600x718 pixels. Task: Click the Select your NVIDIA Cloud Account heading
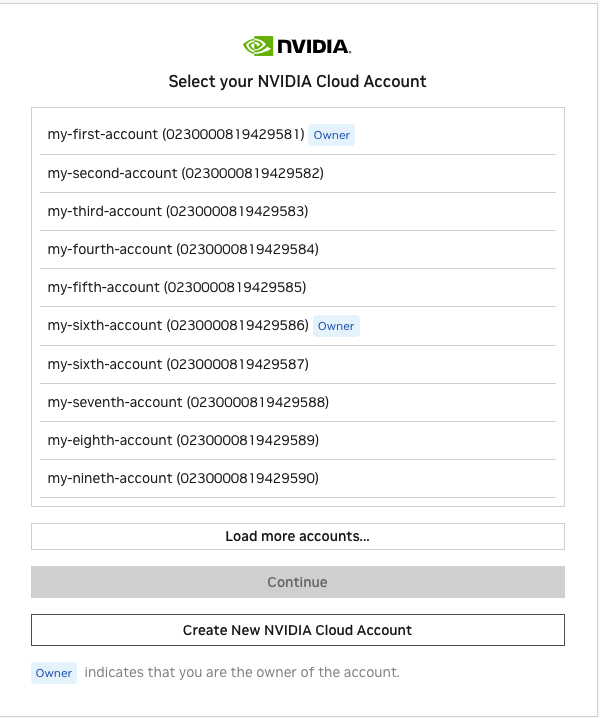pos(297,81)
